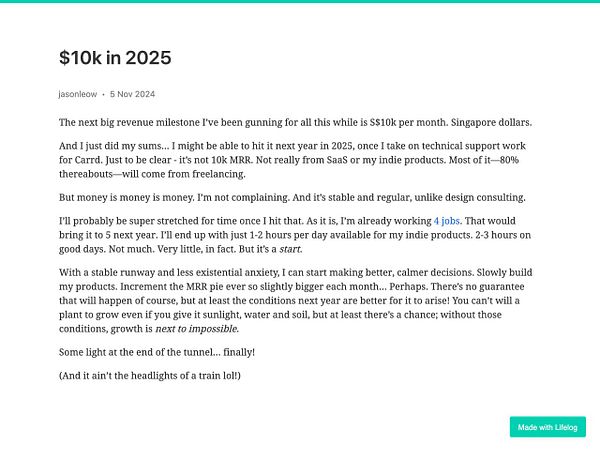Click the closing line about train headlights
This screenshot has width=600, height=449.
[x=150, y=376]
